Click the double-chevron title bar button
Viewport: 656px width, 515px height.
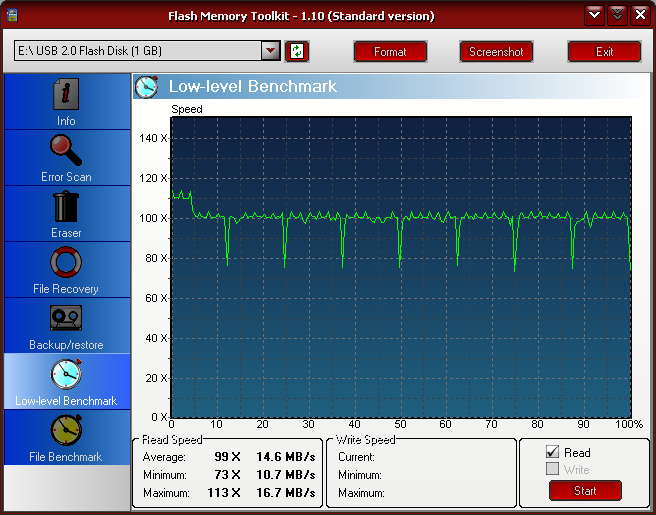(x=617, y=15)
